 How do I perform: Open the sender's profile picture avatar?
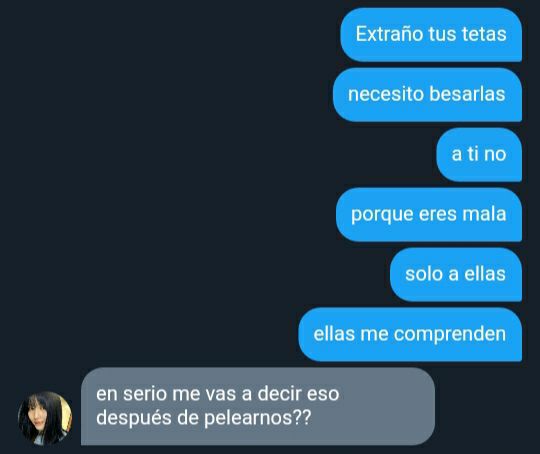tap(45, 418)
